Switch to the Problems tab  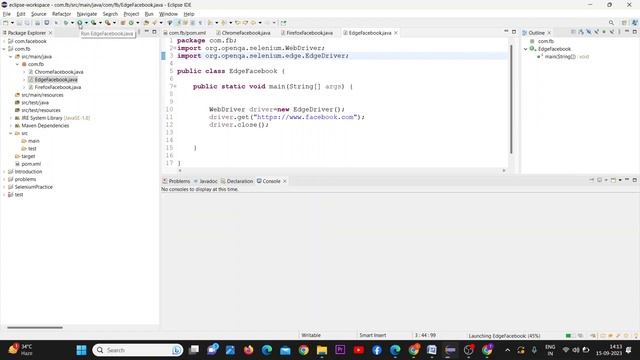click(x=176, y=181)
